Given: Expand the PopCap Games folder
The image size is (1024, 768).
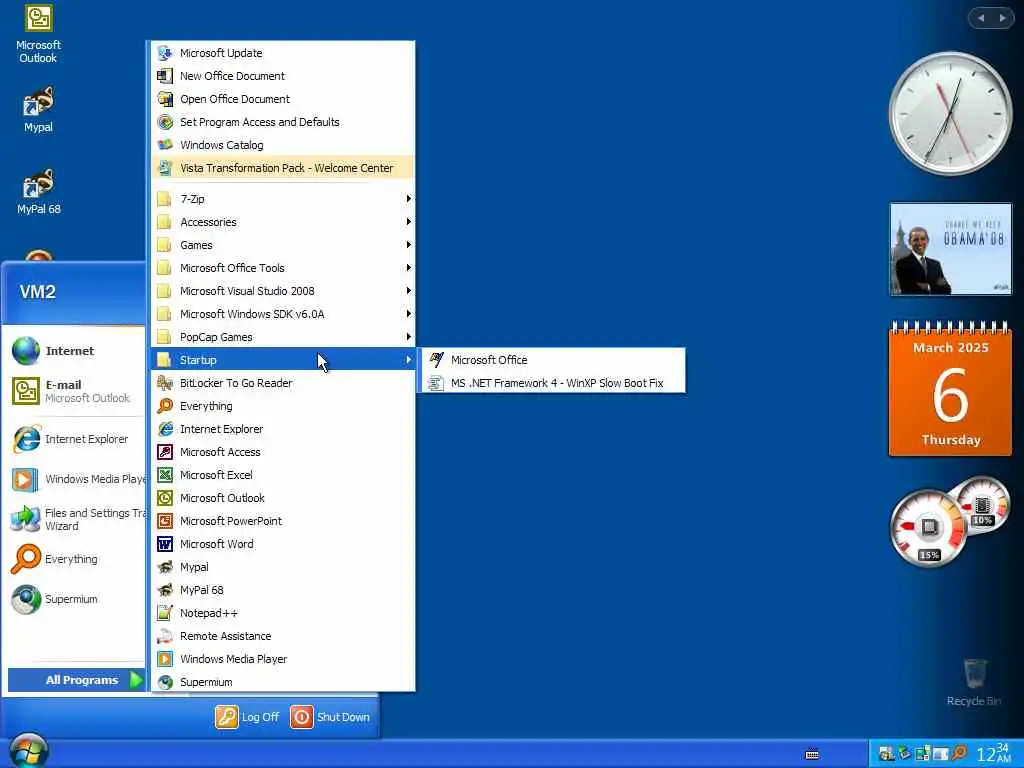Looking at the screenshot, I should pyautogui.click(x=283, y=337).
